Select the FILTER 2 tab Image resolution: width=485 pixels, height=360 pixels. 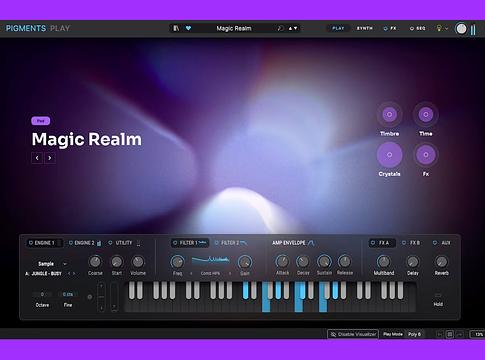coord(230,243)
